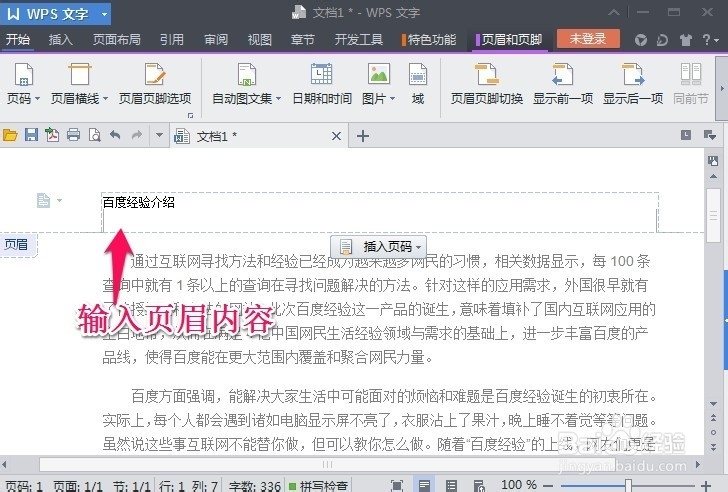This screenshot has height=492, width=728.
Task: Click the 同前节 same as previous section icon
Action: 690,74
